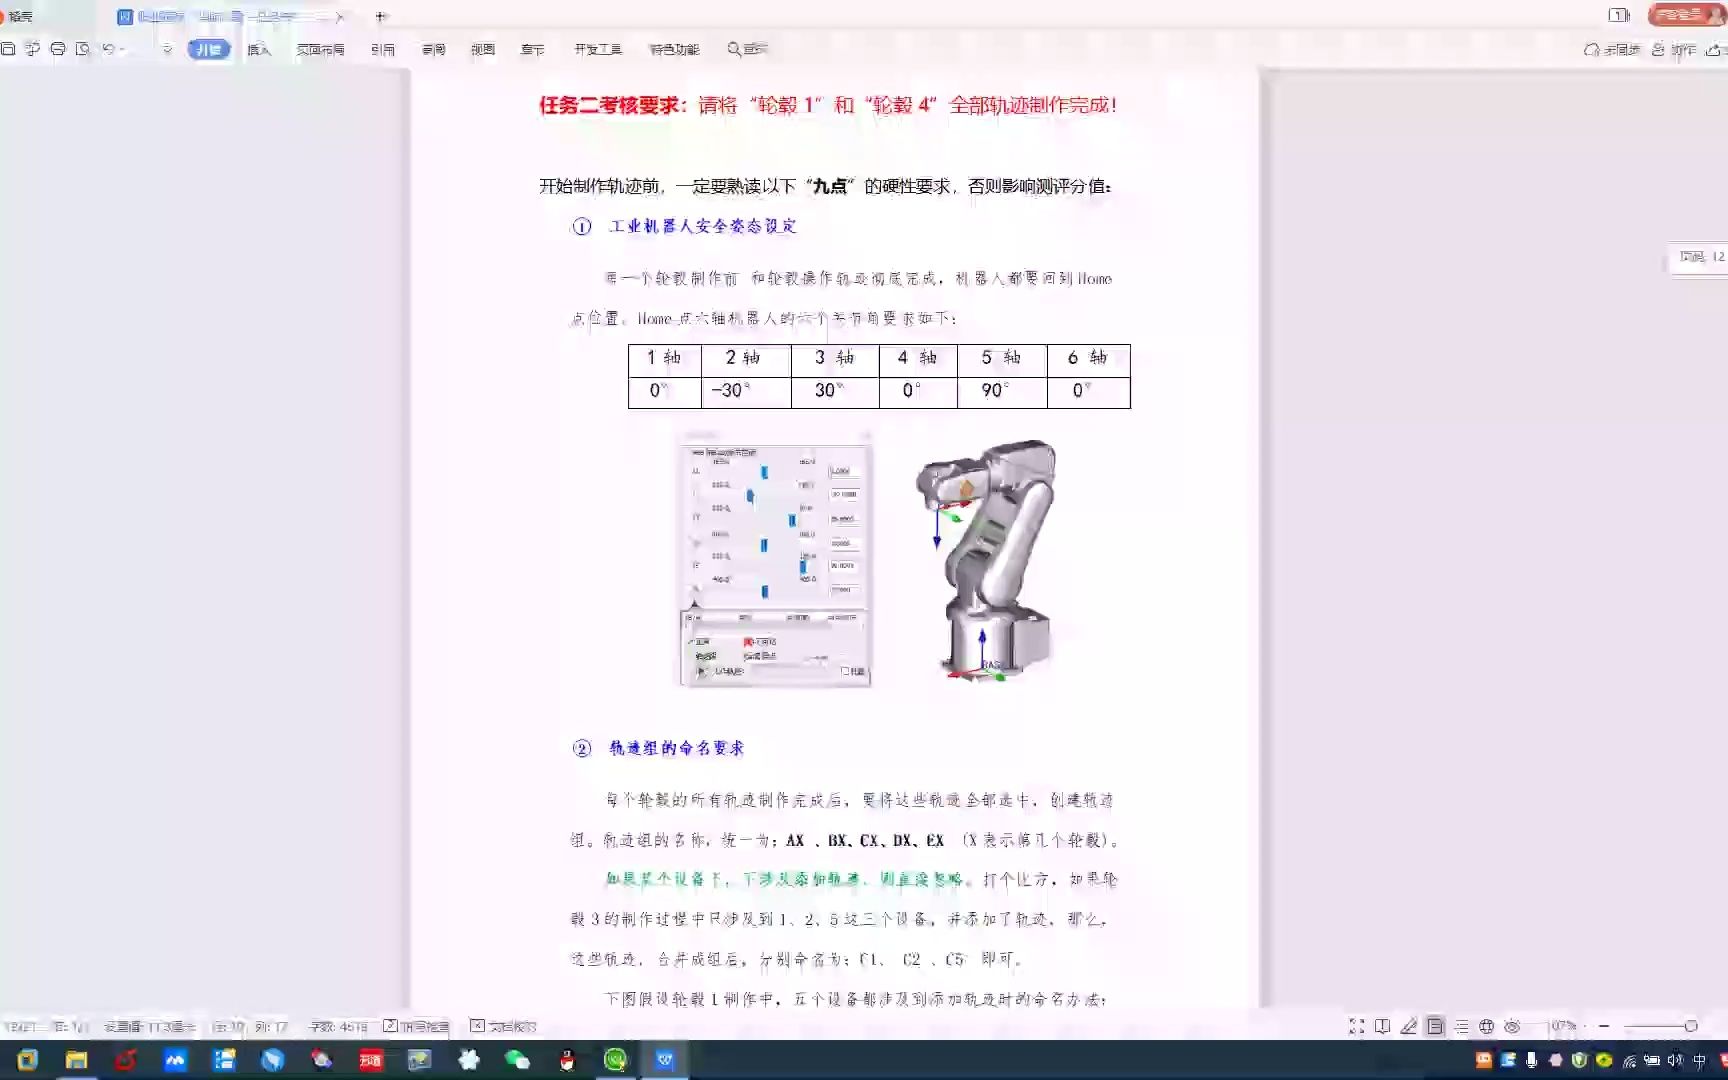This screenshot has height=1080, width=1728.
Task: Click the search magnifier in ribbon
Action: coord(735,49)
